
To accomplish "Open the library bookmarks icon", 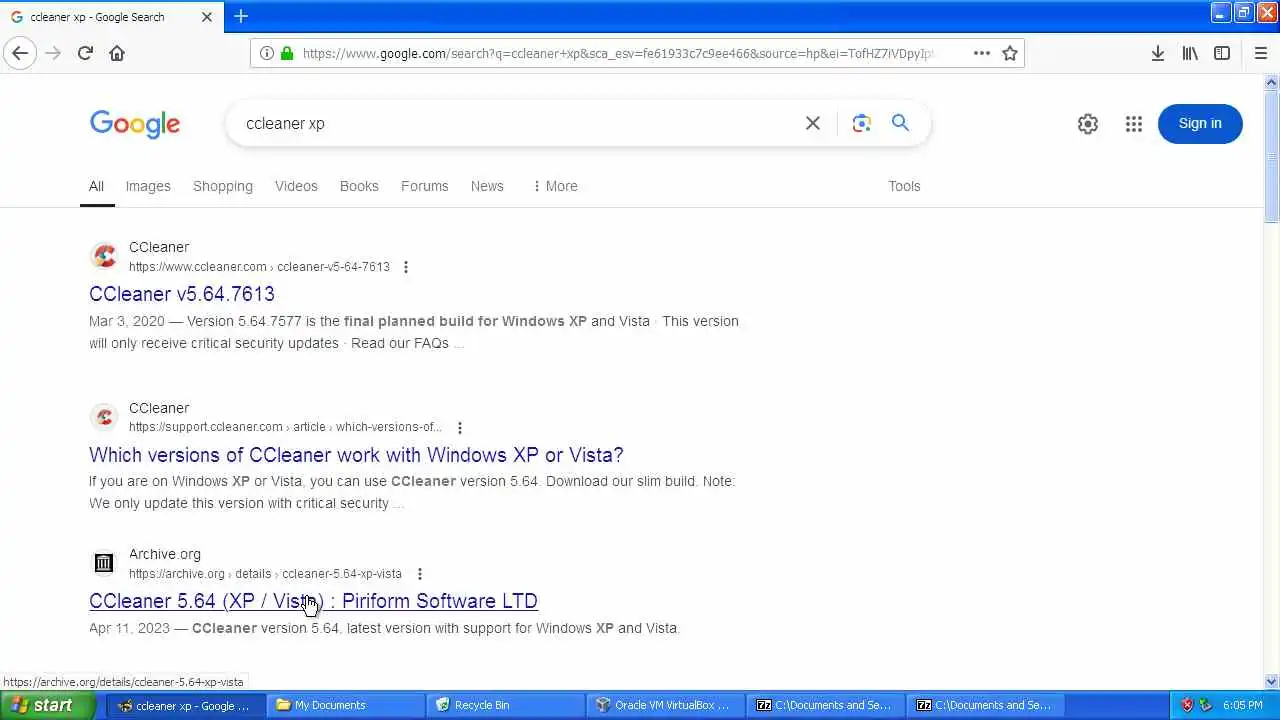I will (1190, 53).
